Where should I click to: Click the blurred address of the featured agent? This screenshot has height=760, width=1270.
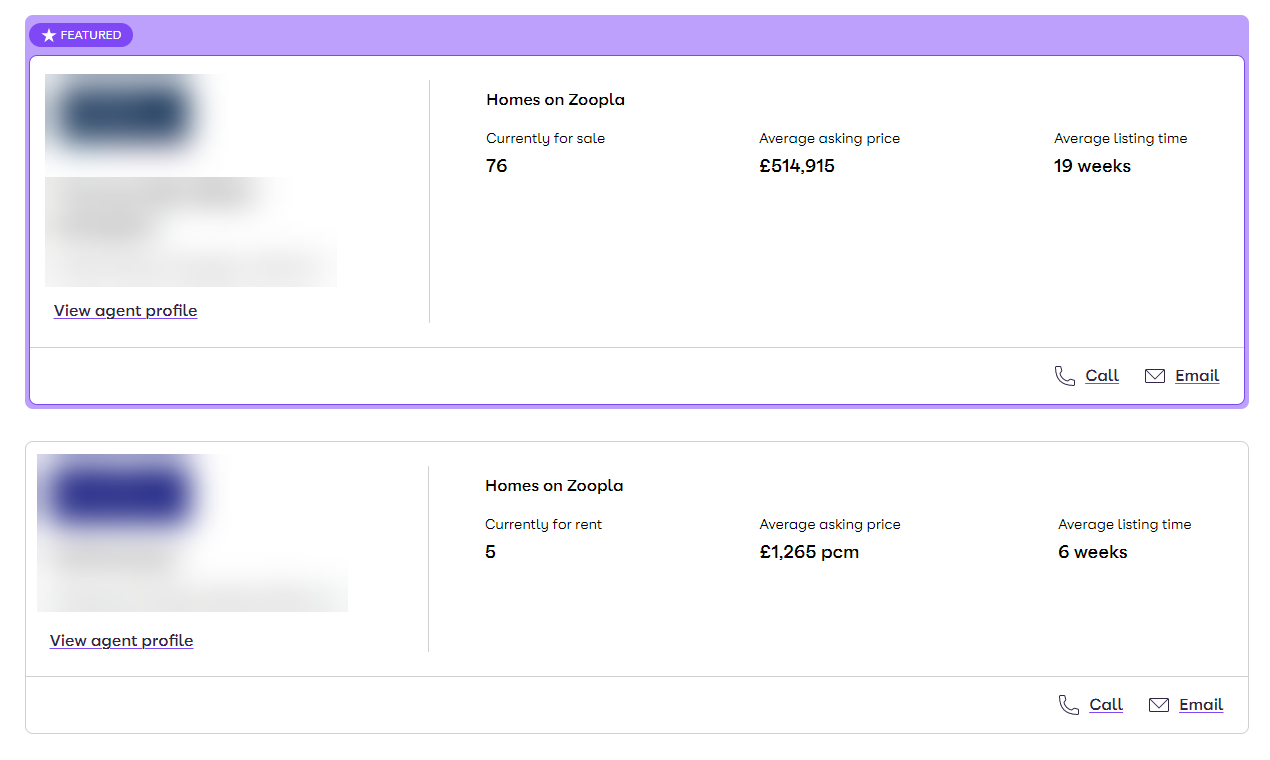(191, 231)
